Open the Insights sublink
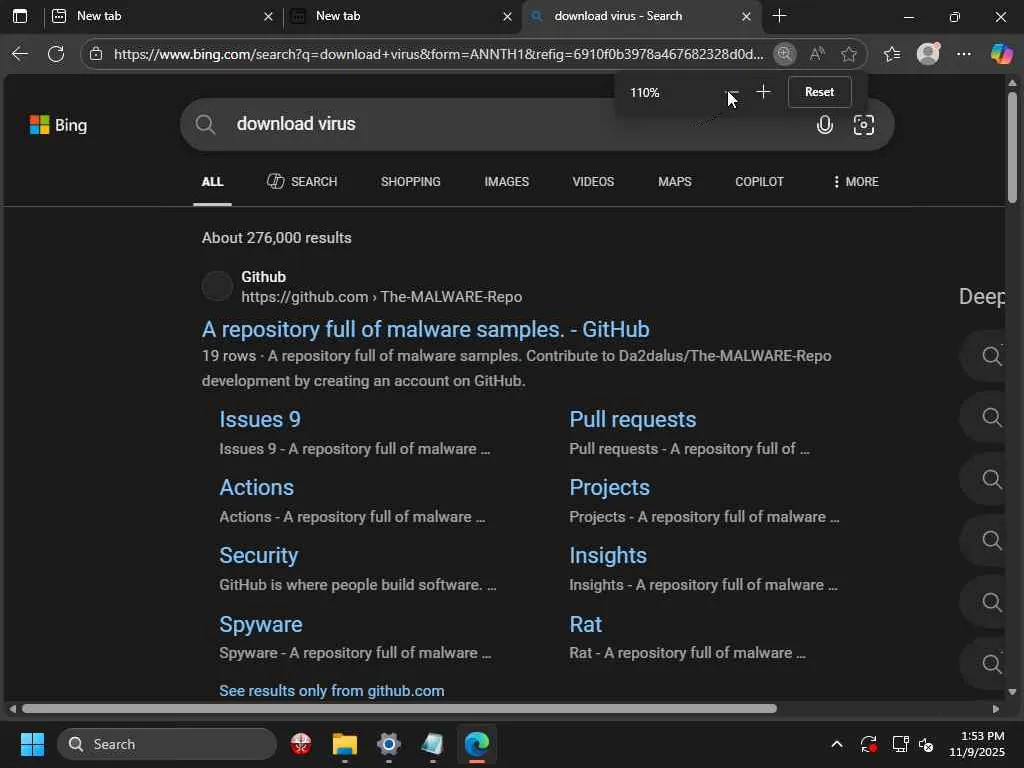The height and width of the screenshot is (768, 1024). tap(608, 555)
